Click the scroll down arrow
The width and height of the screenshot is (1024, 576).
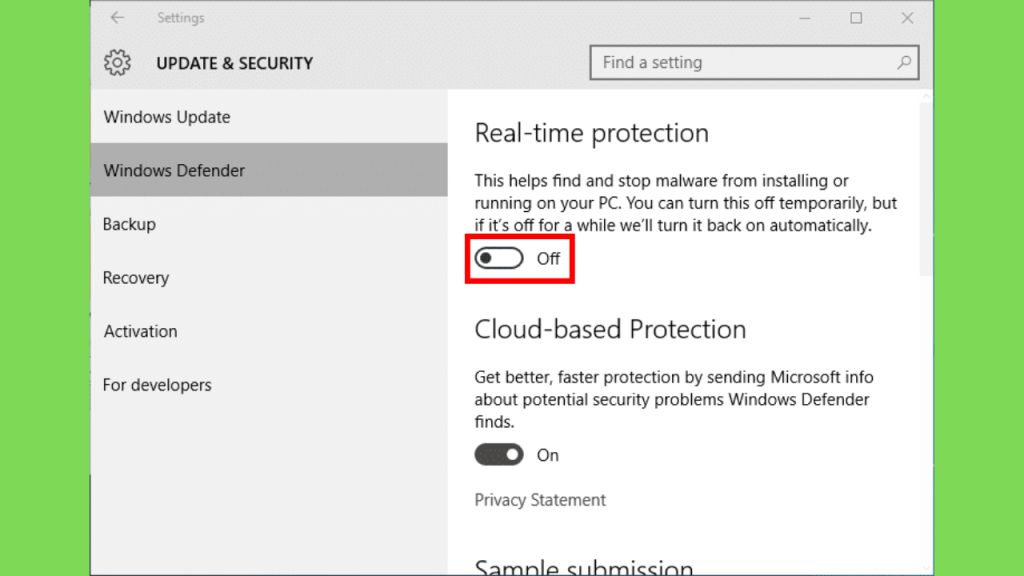pyautogui.click(x=926, y=568)
